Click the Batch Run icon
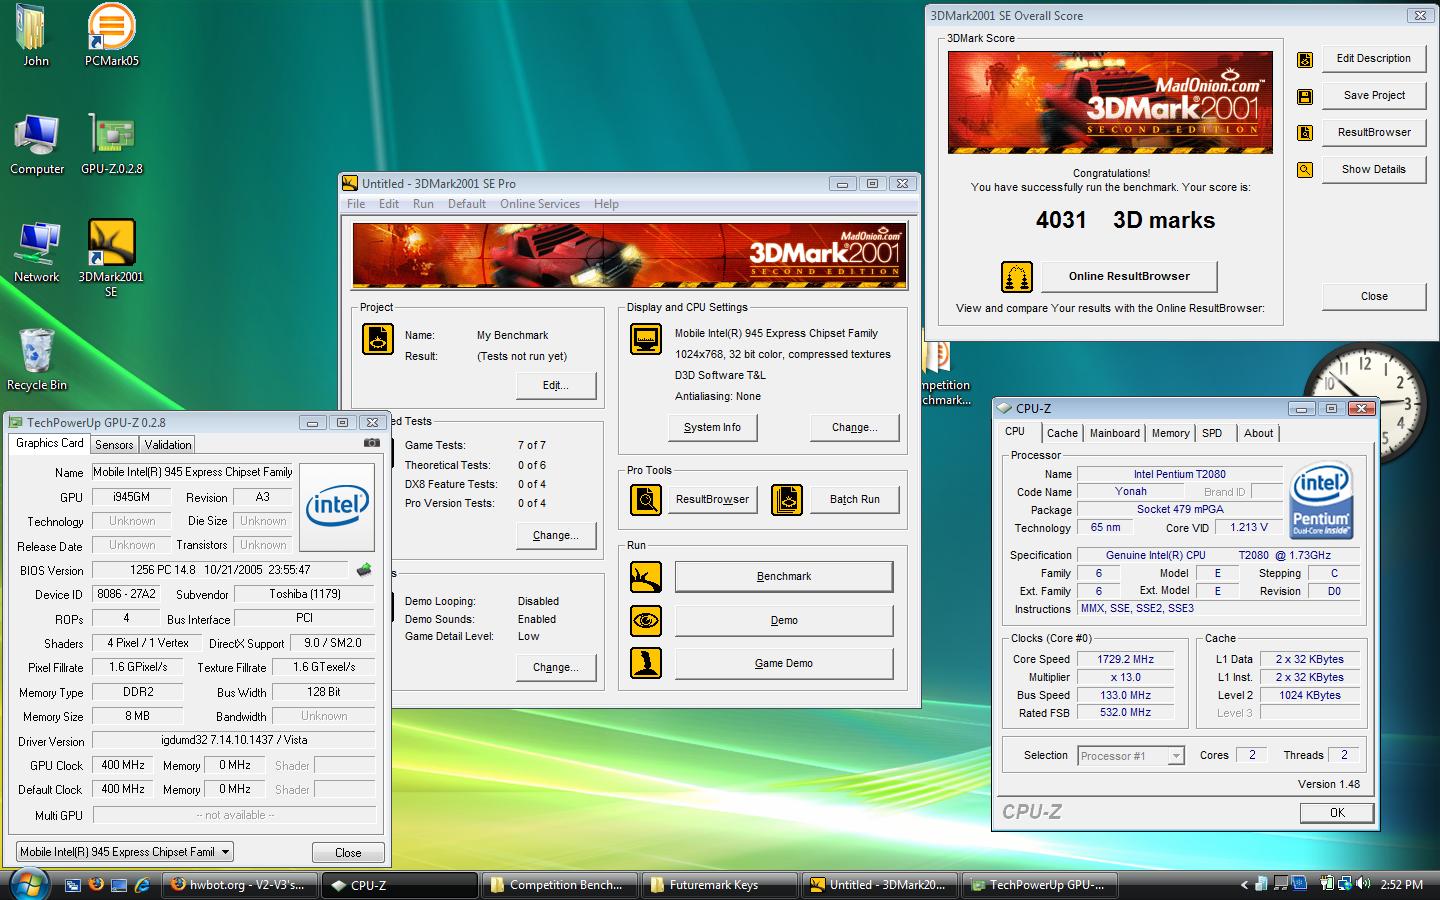The image size is (1440, 900). pos(787,499)
